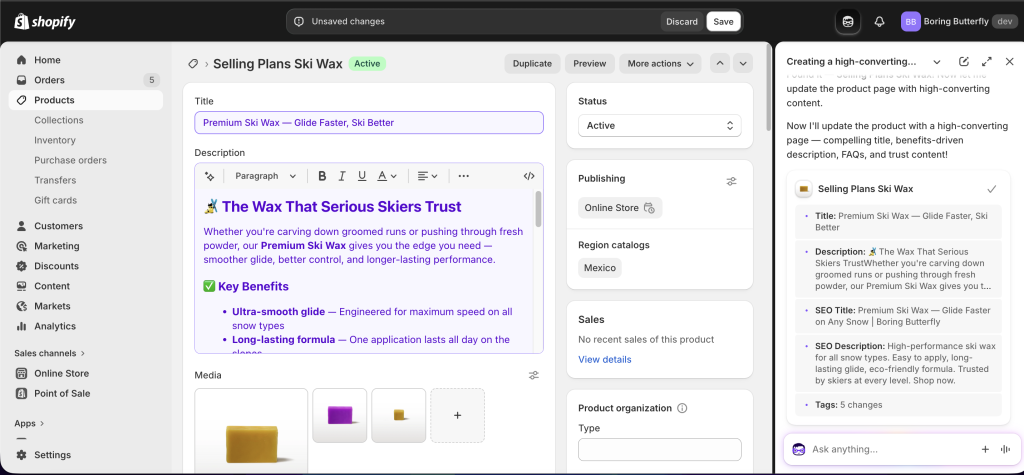Expand the Sidekick panel to full screen
The image size is (1024, 475).
[987, 62]
